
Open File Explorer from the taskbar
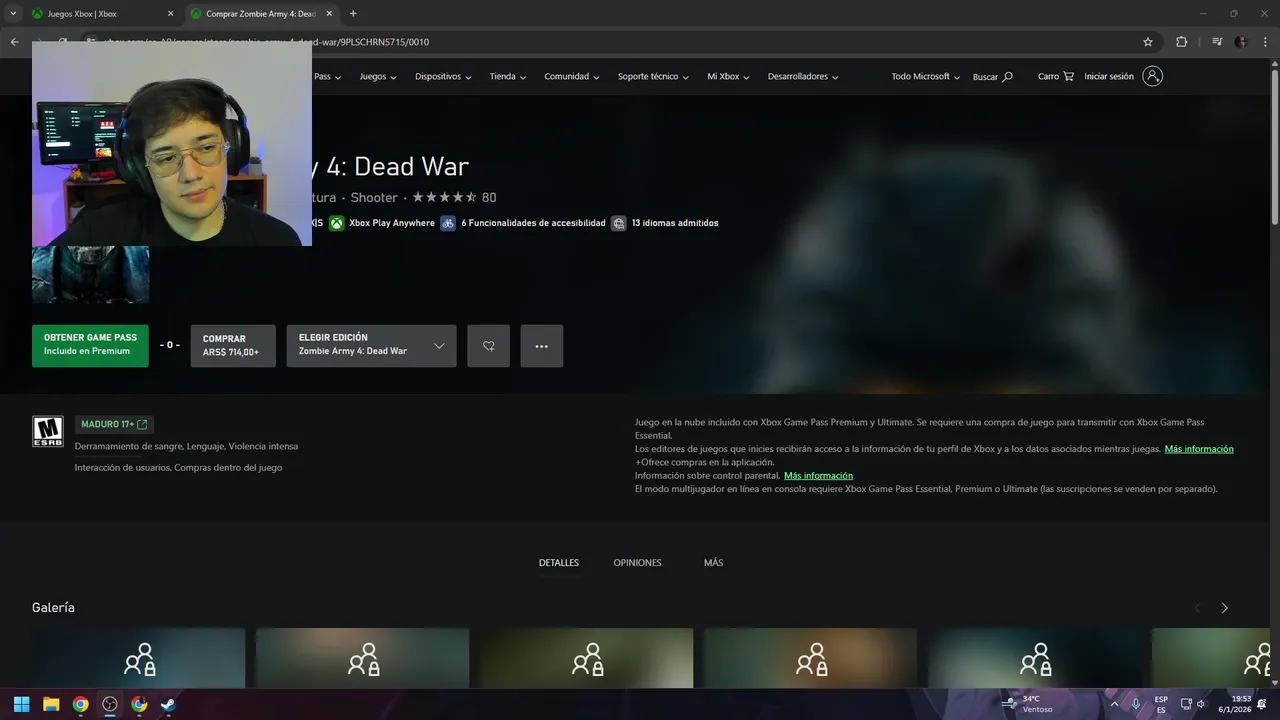tap(51, 704)
